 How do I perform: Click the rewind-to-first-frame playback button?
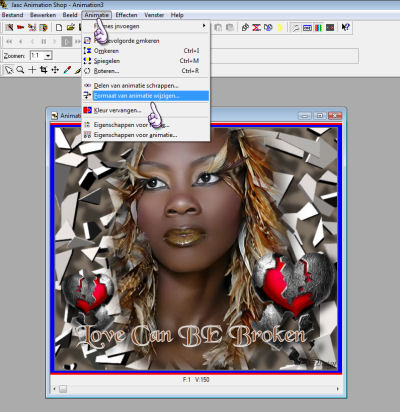pyautogui.click(x=9, y=42)
